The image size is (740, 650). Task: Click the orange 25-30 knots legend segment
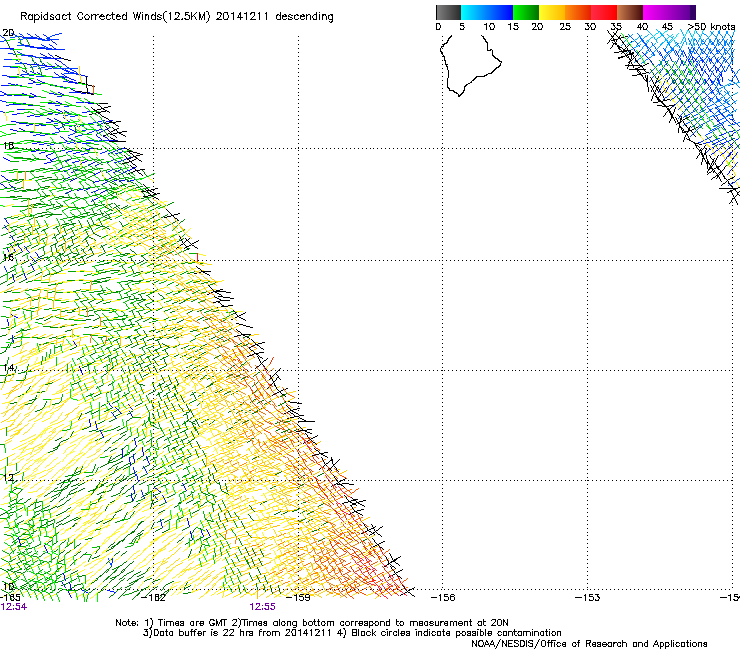pyautogui.click(x=578, y=12)
